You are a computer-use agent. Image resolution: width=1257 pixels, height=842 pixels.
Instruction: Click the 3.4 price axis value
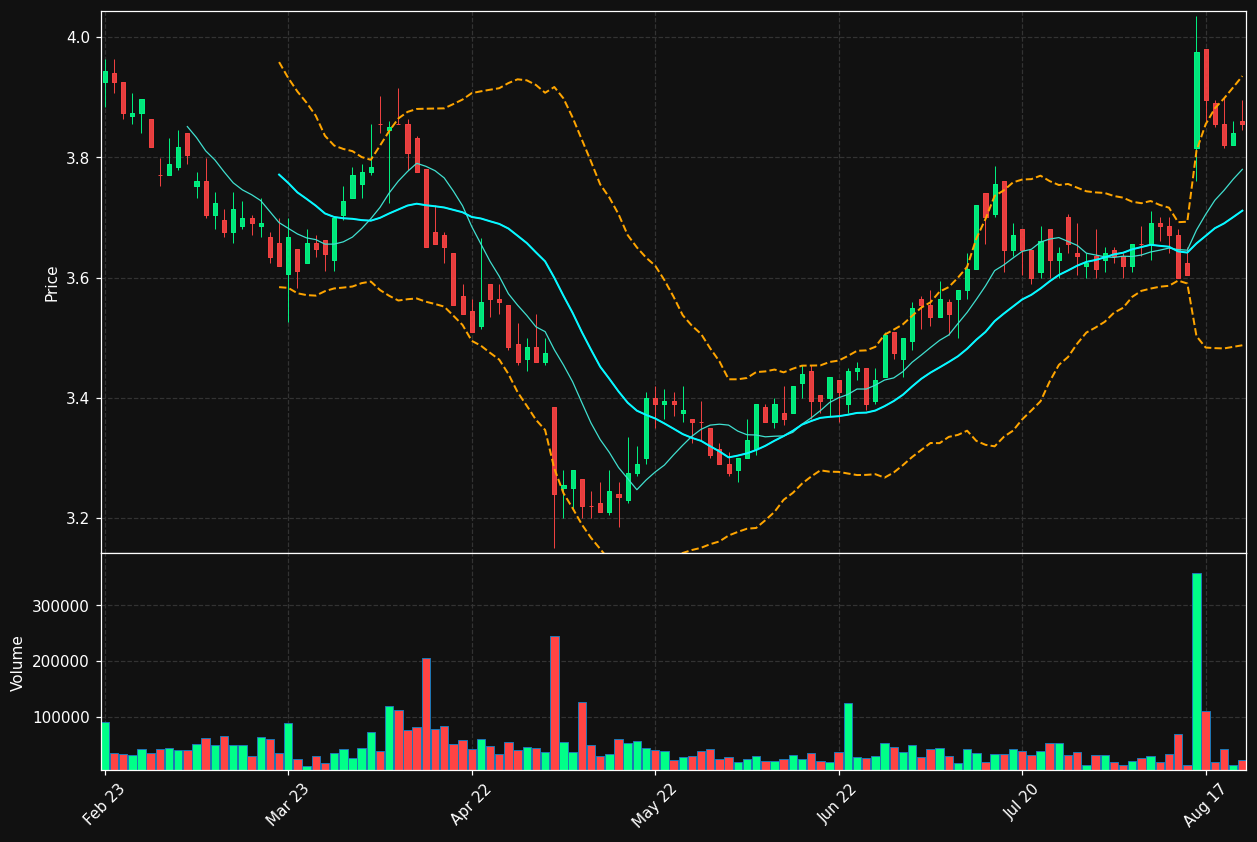coord(78,399)
